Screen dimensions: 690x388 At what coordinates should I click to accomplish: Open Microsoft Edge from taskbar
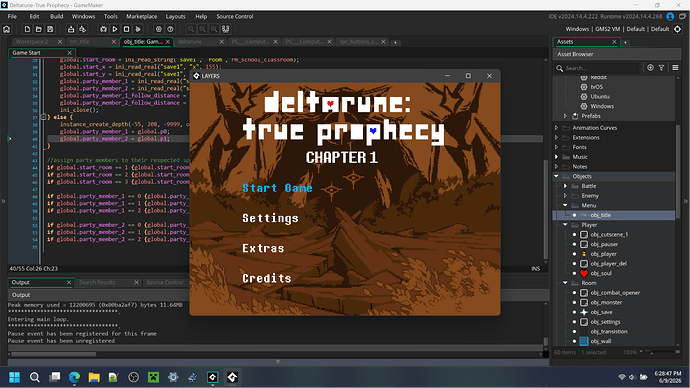tap(74, 377)
